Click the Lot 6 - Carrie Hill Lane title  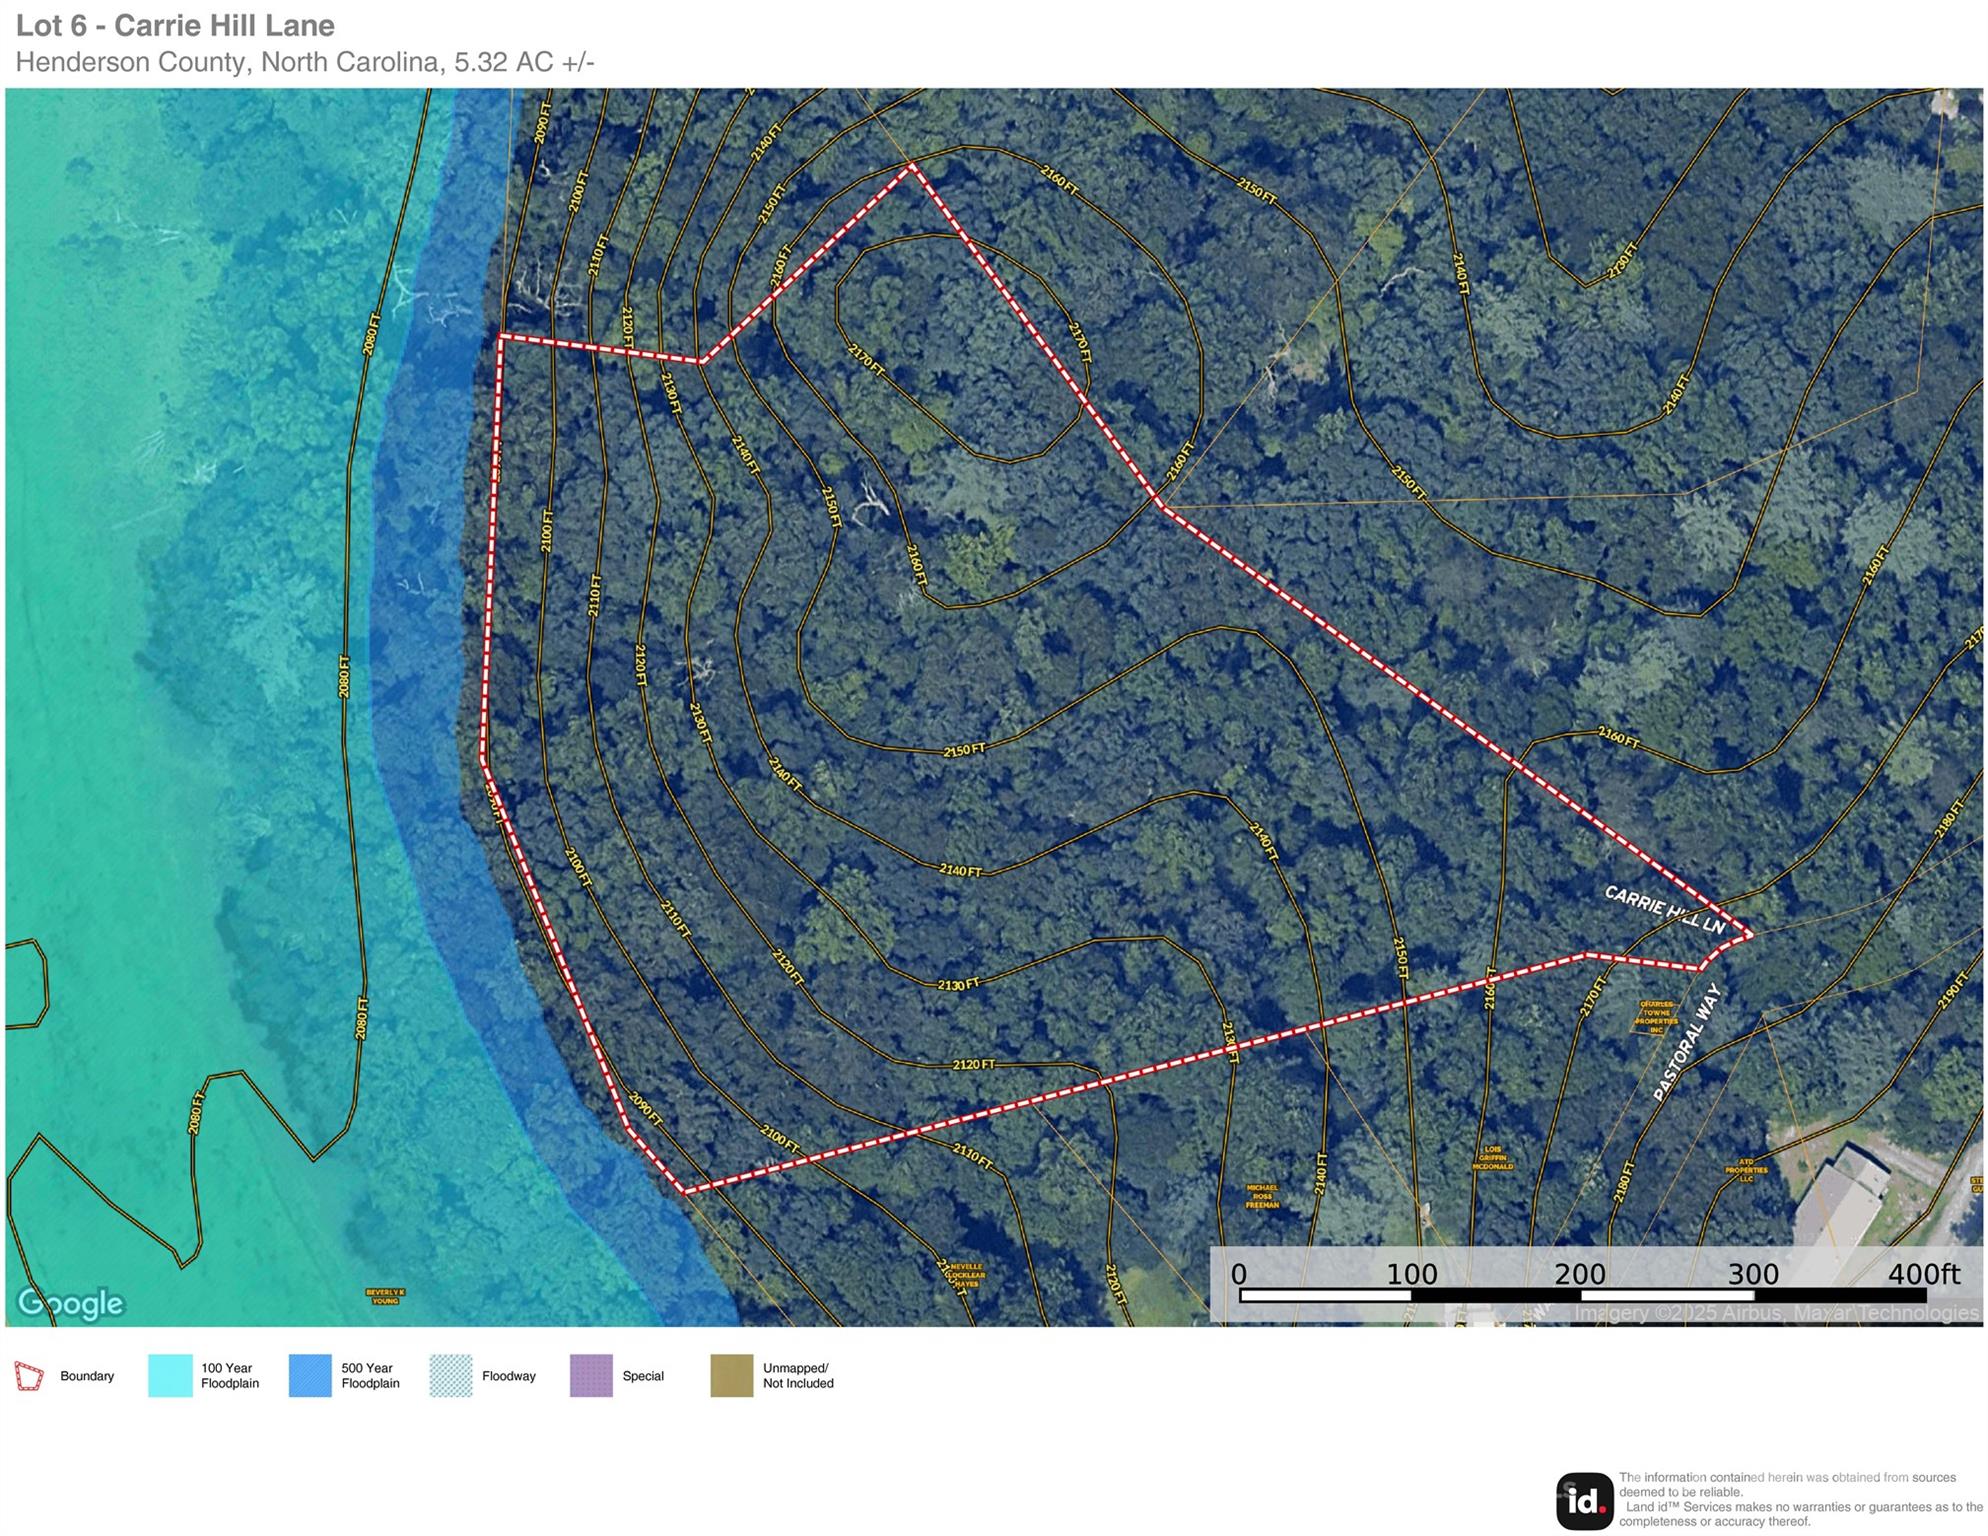(x=175, y=25)
